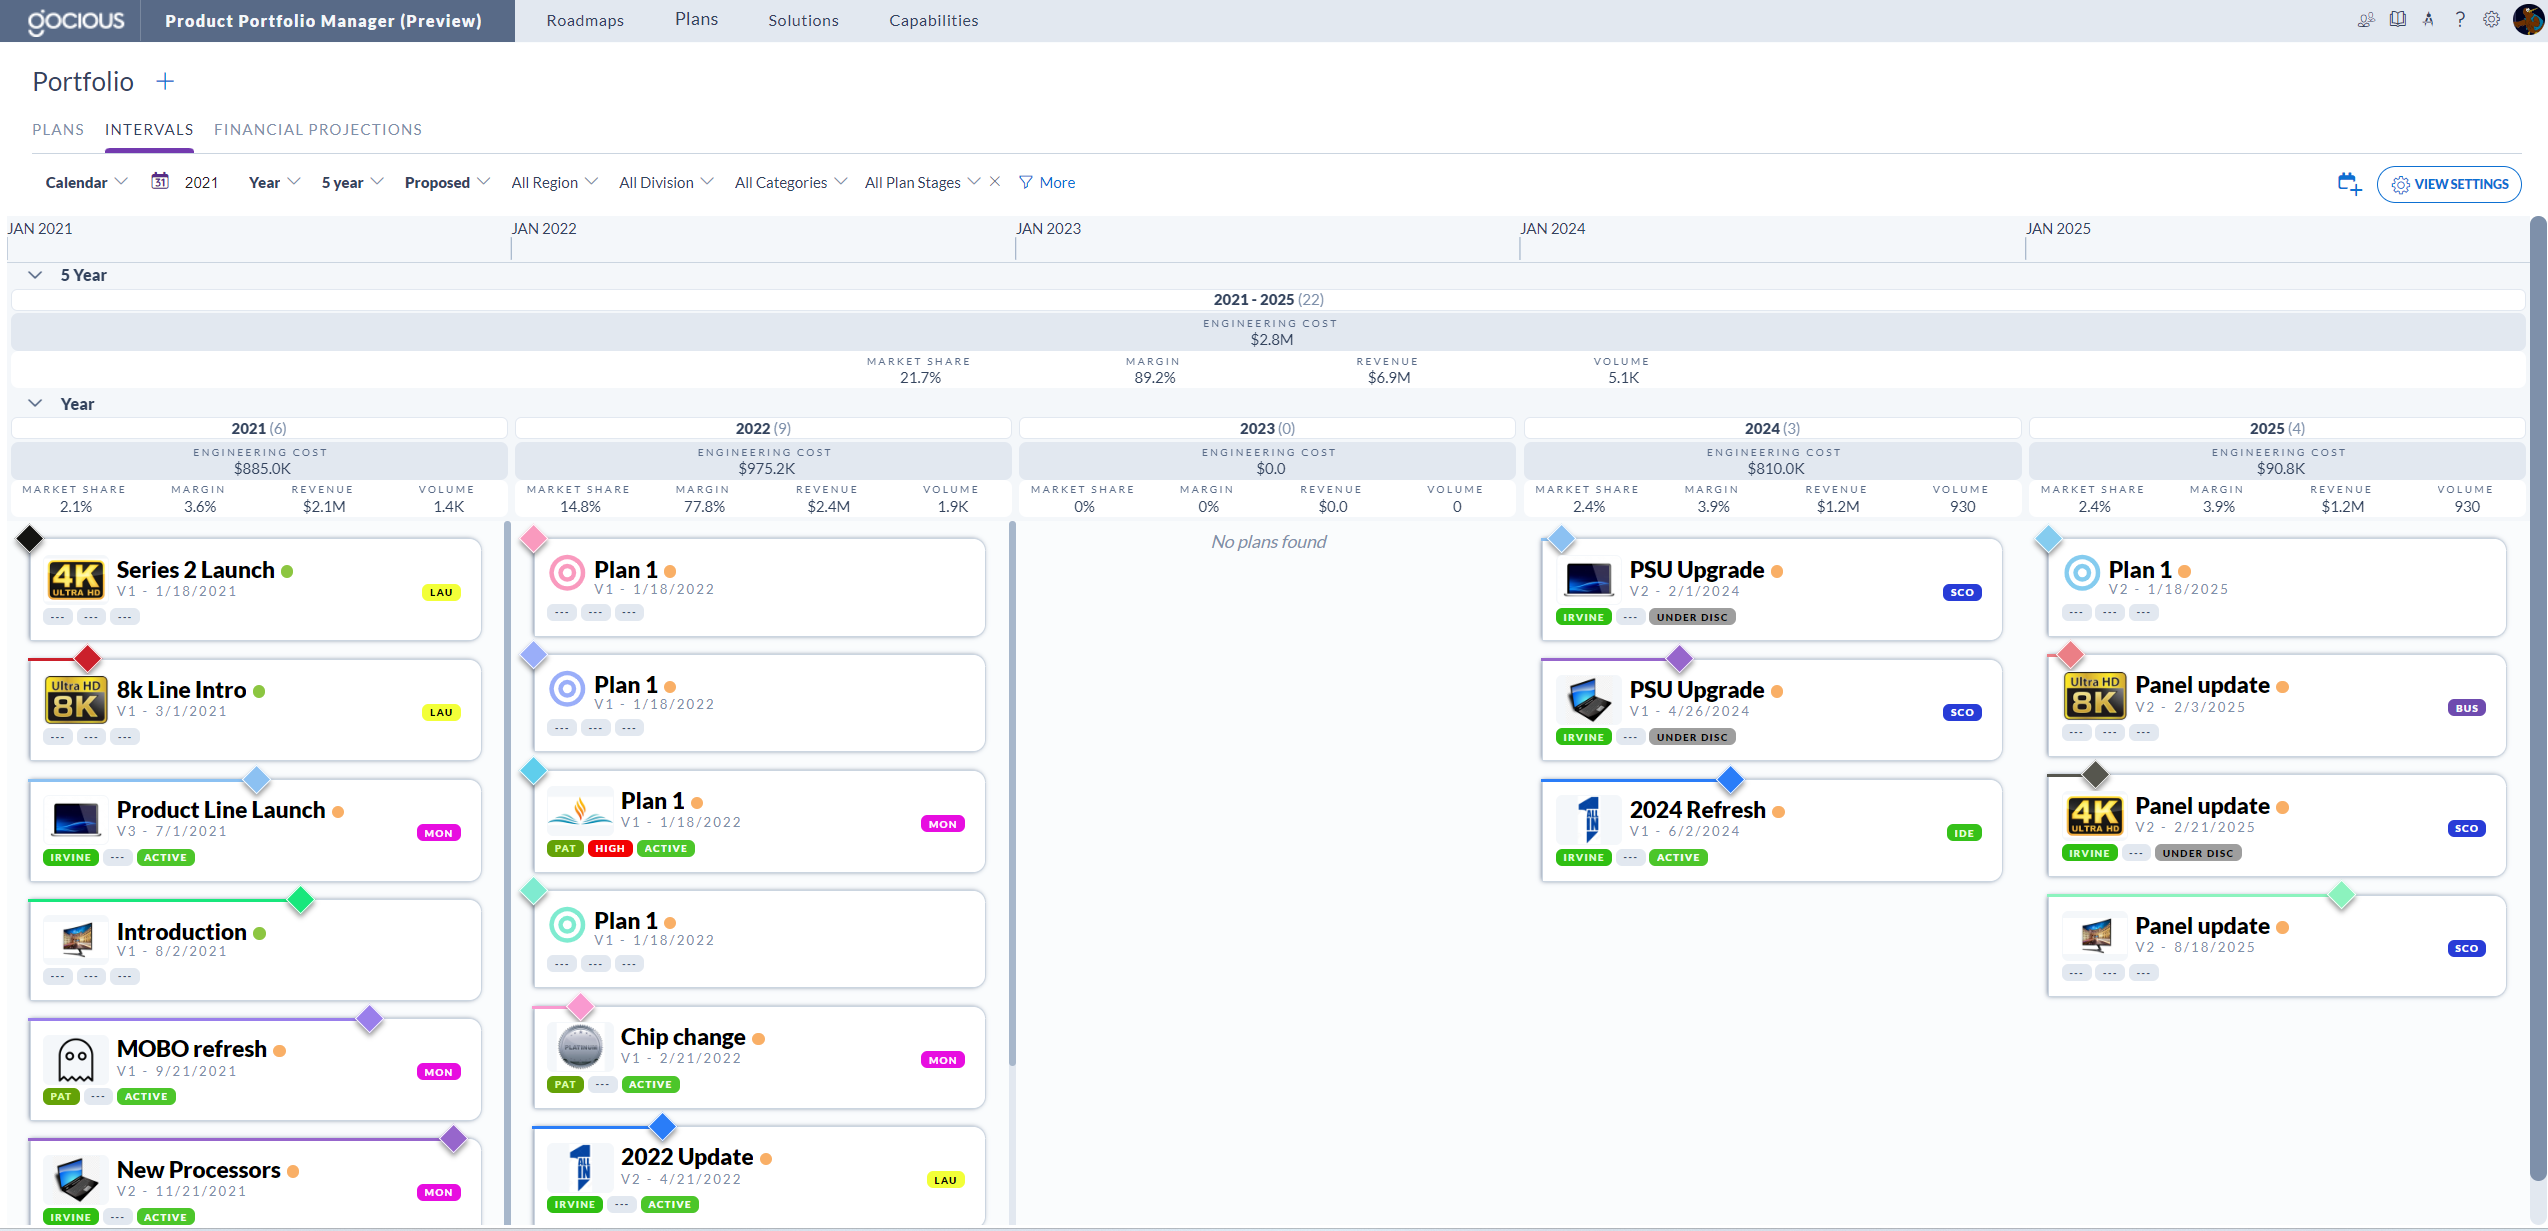
Task: Open the settings gear in top bar
Action: (x=2492, y=20)
